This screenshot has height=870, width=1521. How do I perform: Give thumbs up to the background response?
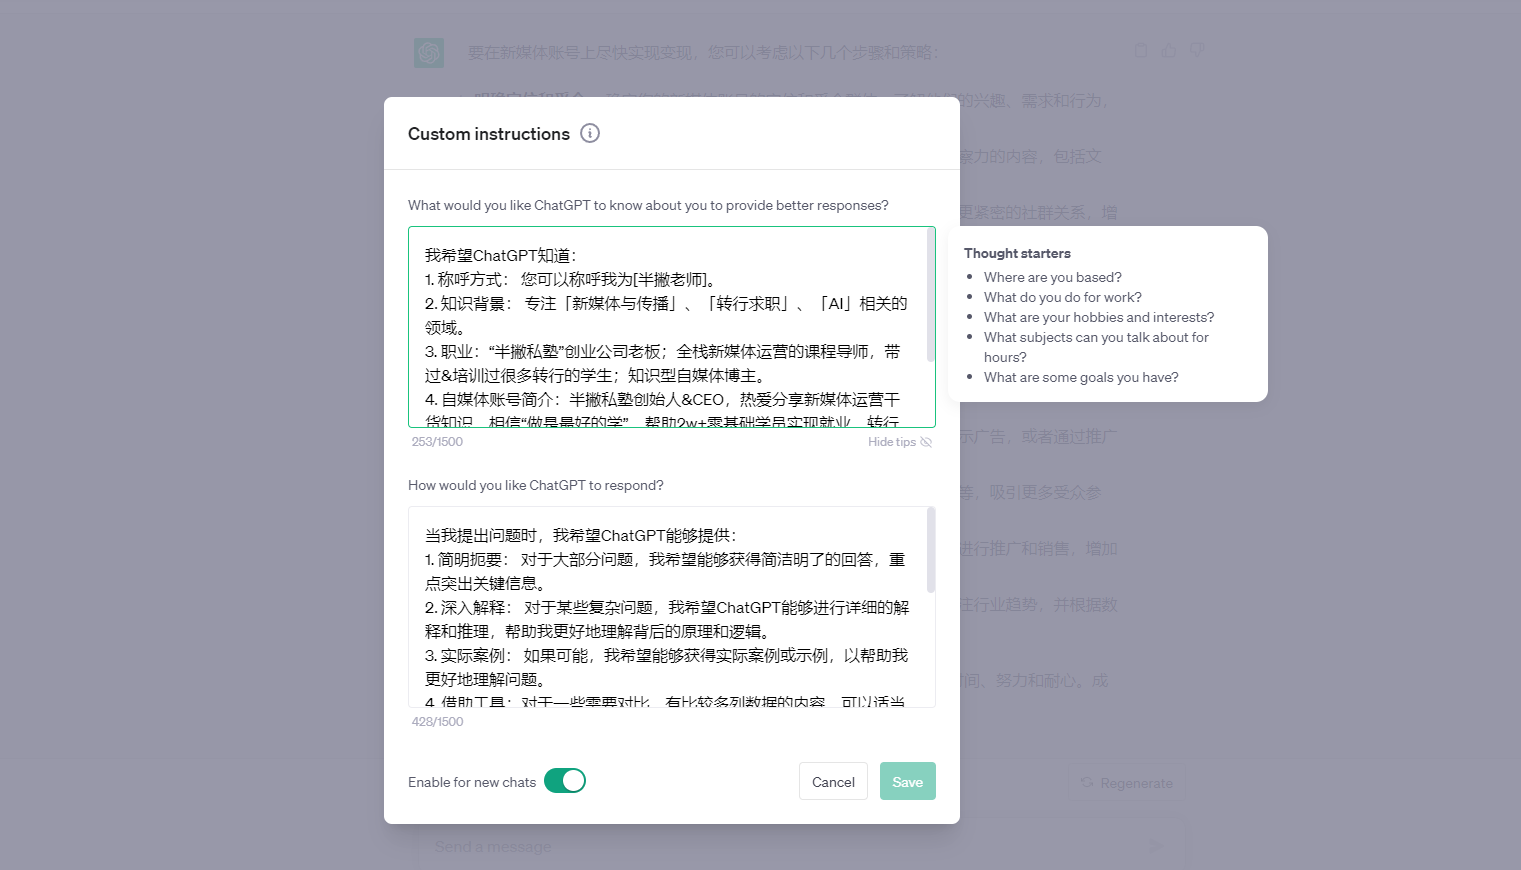(x=1168, y=51)
